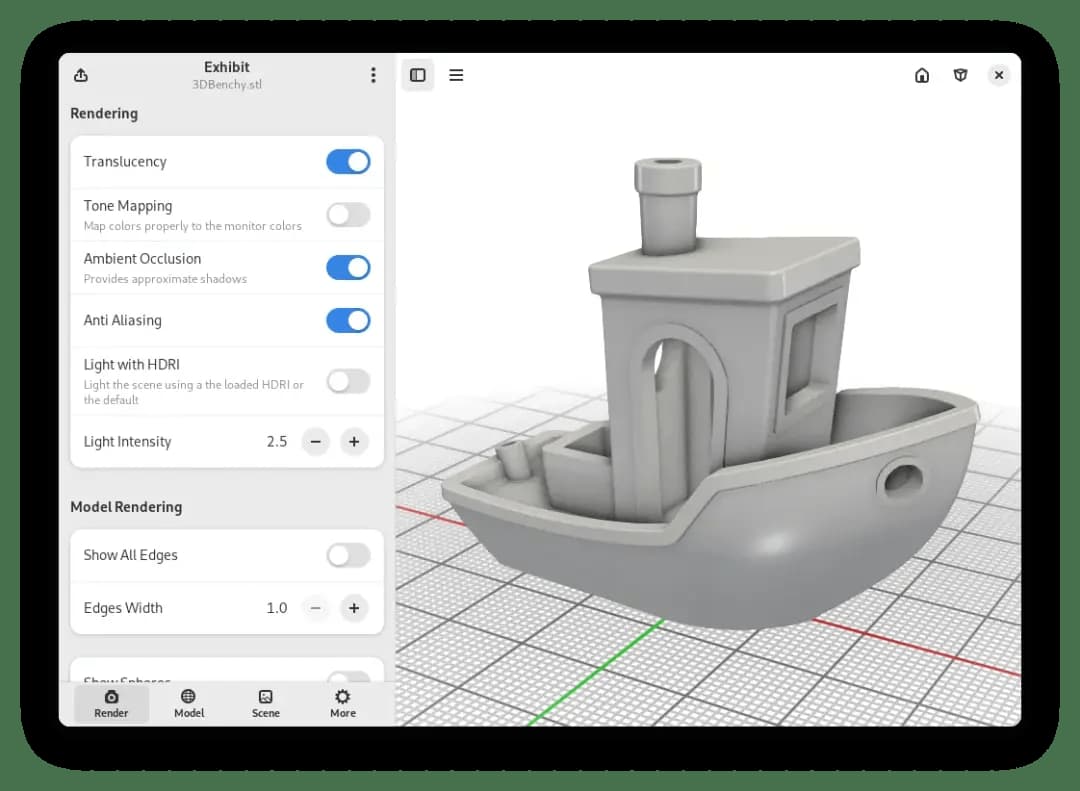
Task: Increase Light Intensity with plus button
Action: coord(354,442)
